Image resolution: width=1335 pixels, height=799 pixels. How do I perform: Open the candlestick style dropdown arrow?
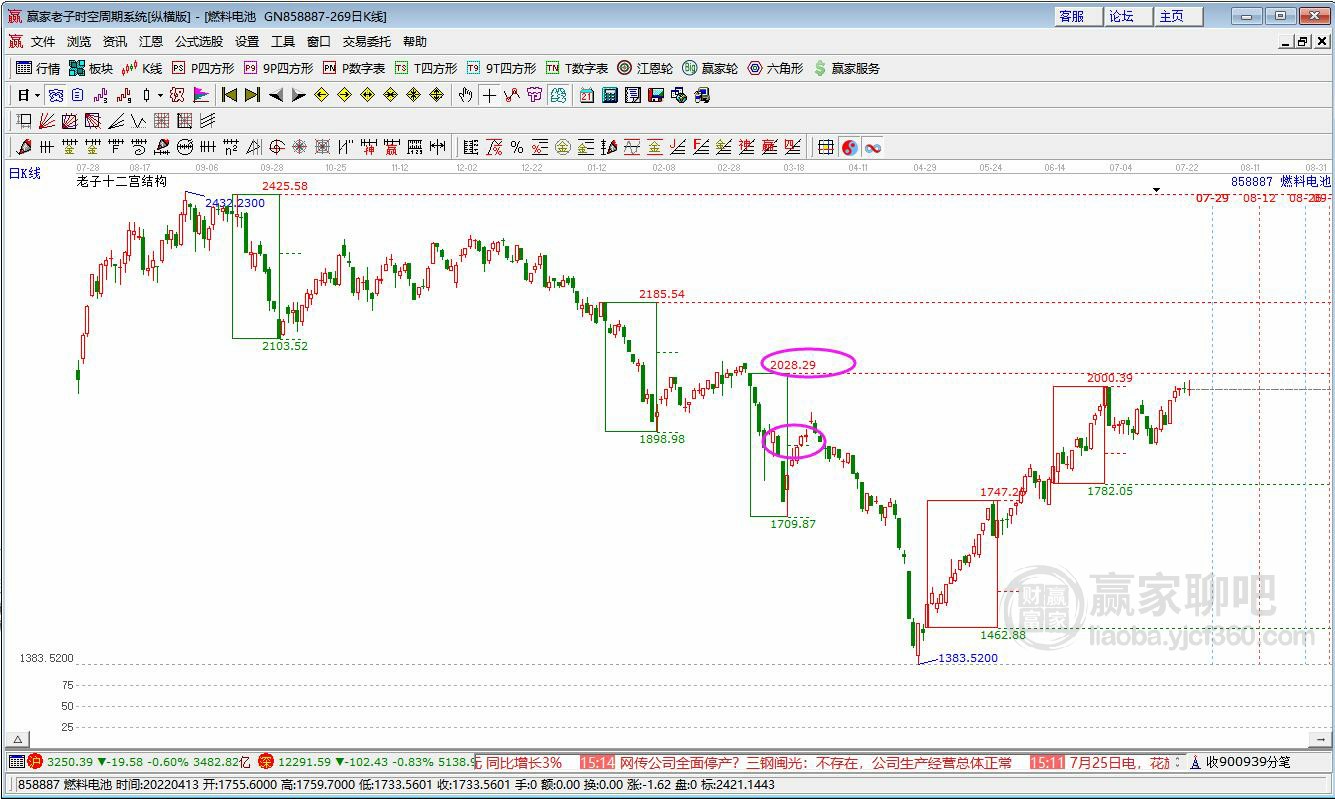[x=160, y=95]
